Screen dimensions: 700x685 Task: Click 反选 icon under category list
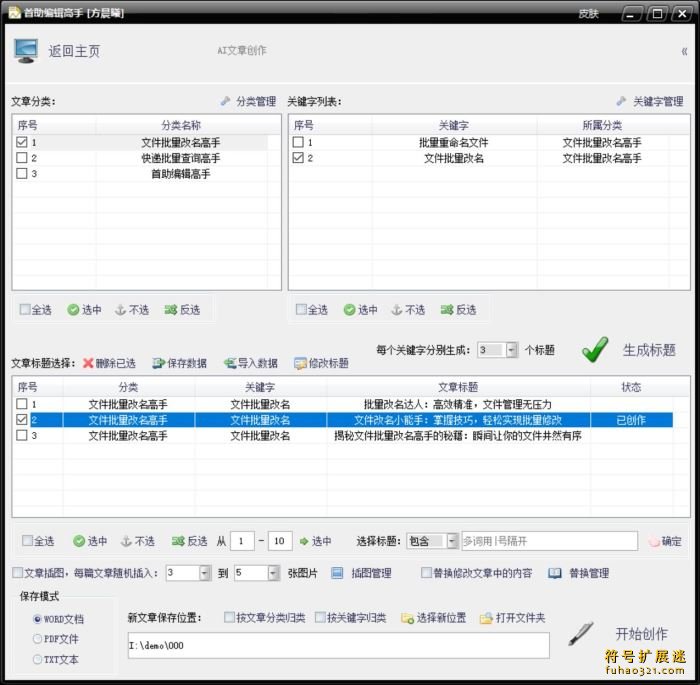pos(171,309)
